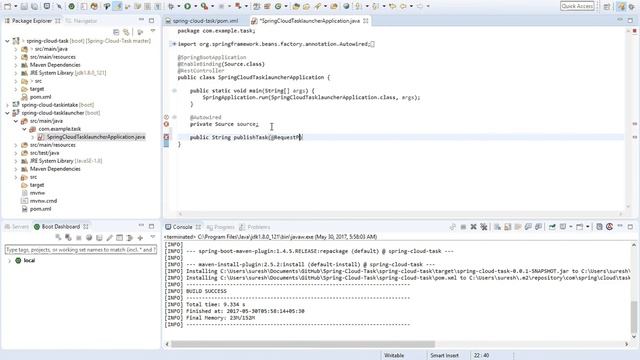Open the Run button dropdown arrow

click(195, 6)
